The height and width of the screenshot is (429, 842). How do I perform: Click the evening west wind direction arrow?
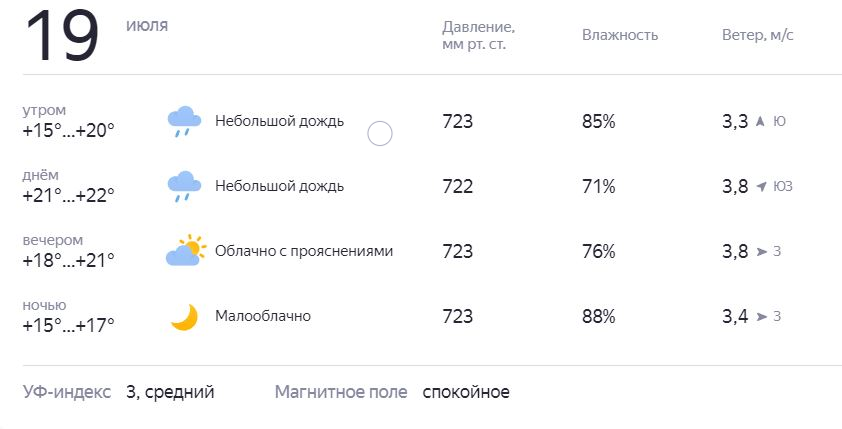click(761, 251)
